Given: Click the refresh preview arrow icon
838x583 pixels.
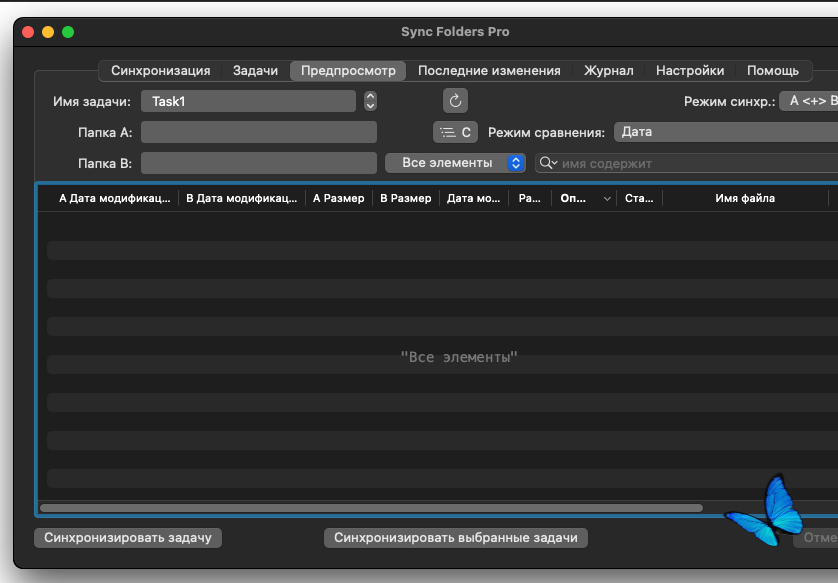Looking at the screenshot, I should [x=455, y=100].
